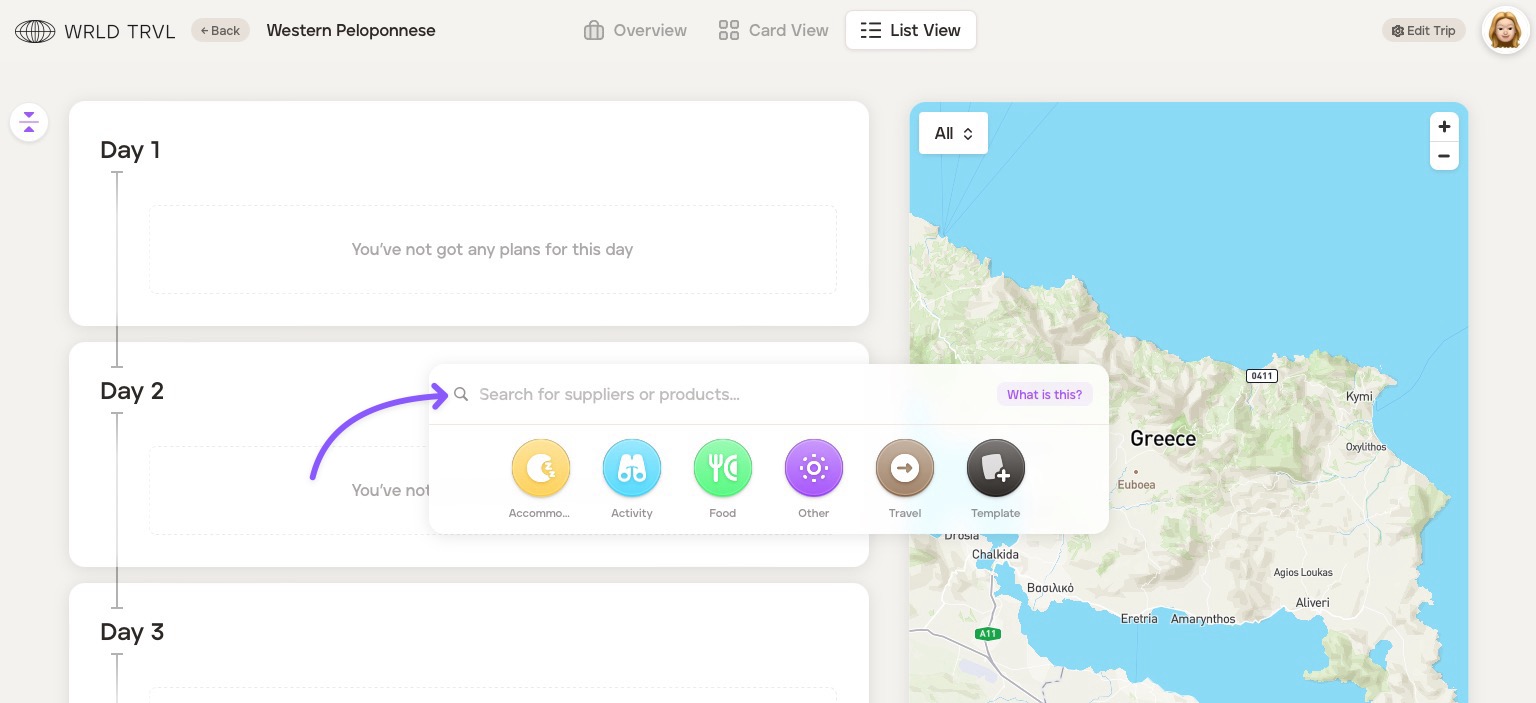
Task: Choose the brown Travel arrow icon
Action: 904,468
